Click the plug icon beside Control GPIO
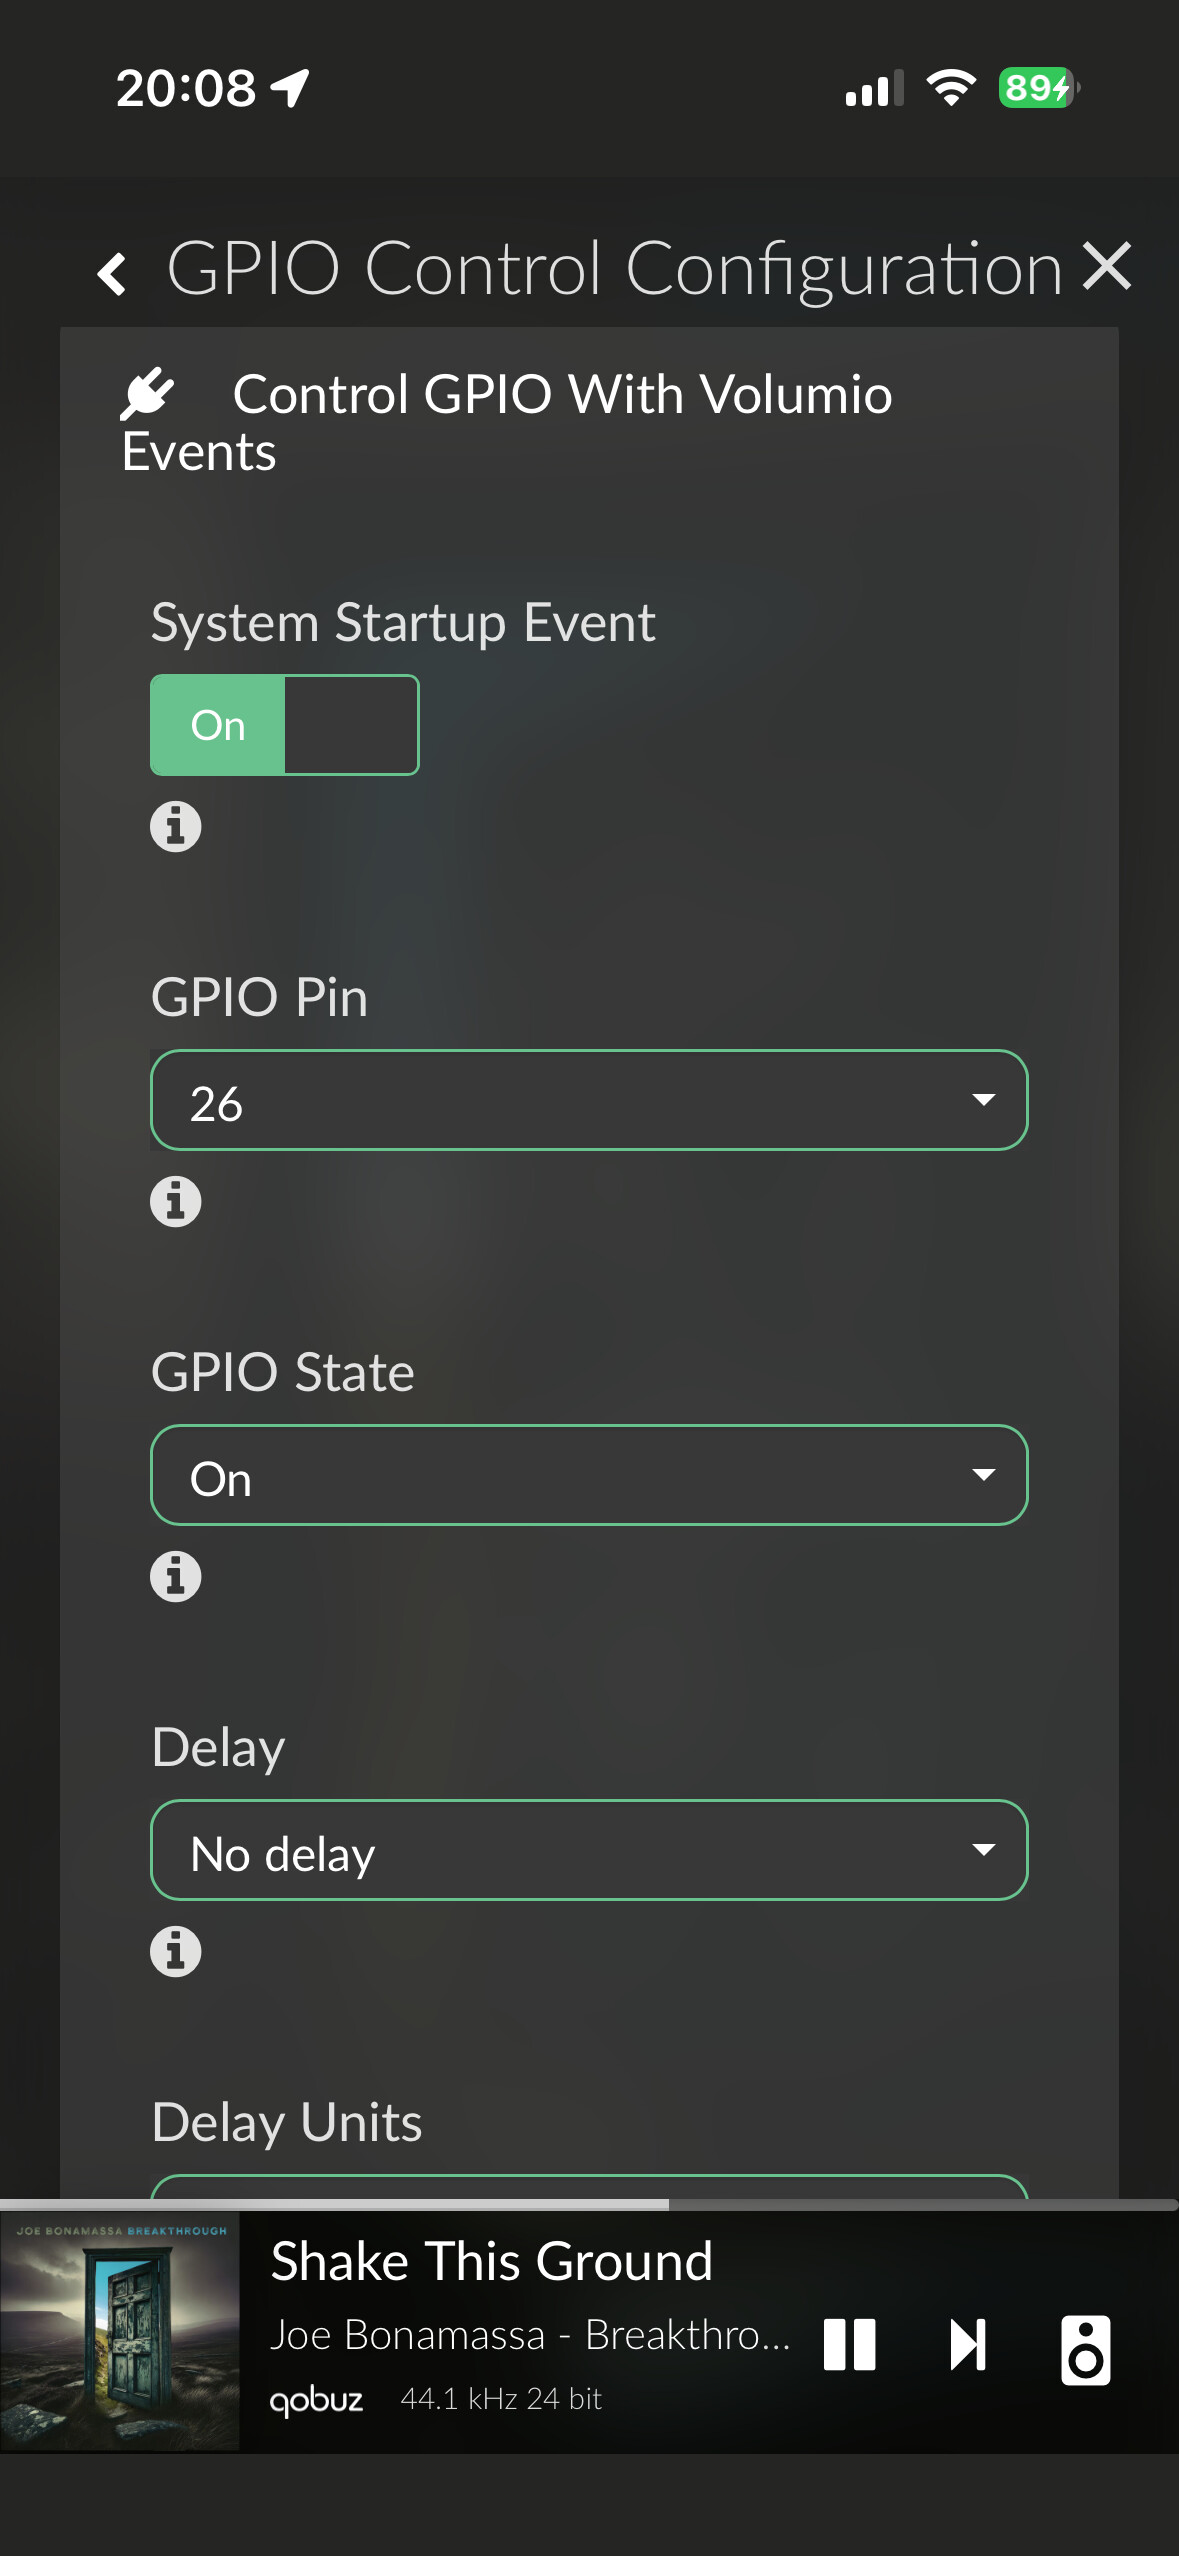The height and width of the screenshot is (2556, 1179). pyautogui.click(x=147, y=394)
